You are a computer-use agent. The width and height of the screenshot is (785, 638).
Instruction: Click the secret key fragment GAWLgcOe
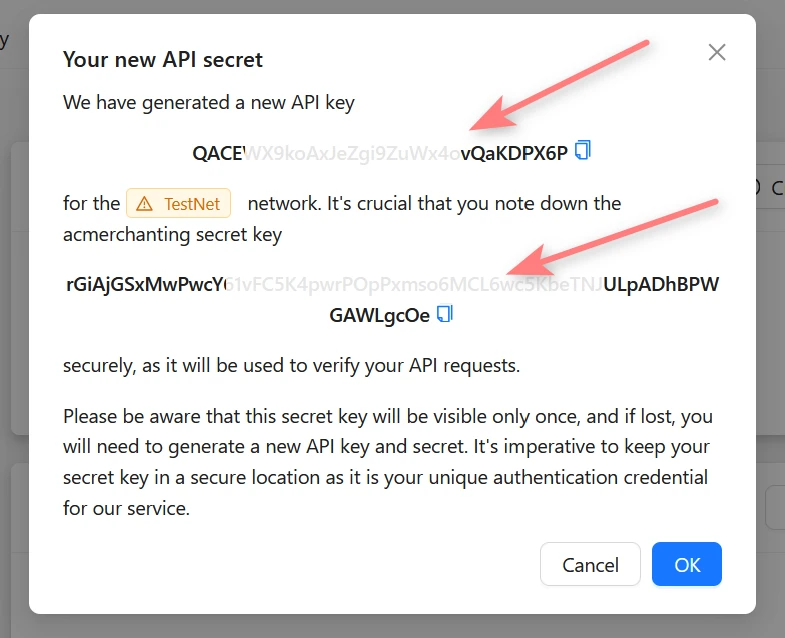(379, 315)
